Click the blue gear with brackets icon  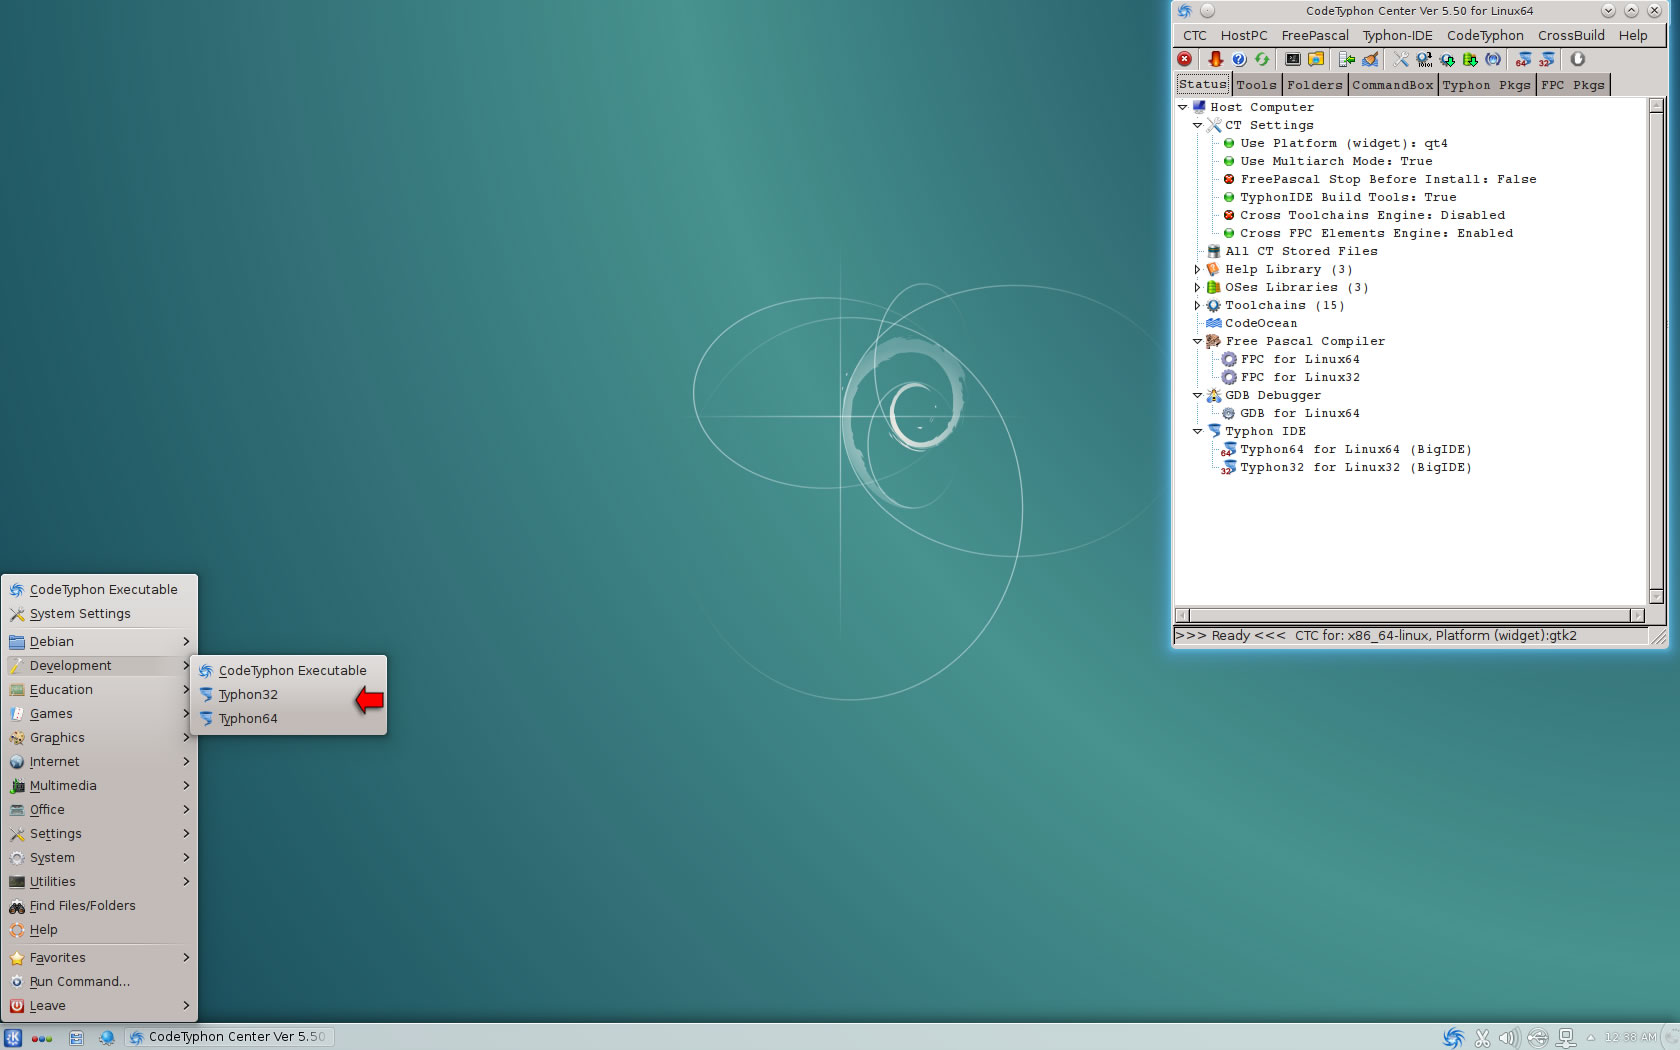1493,60
